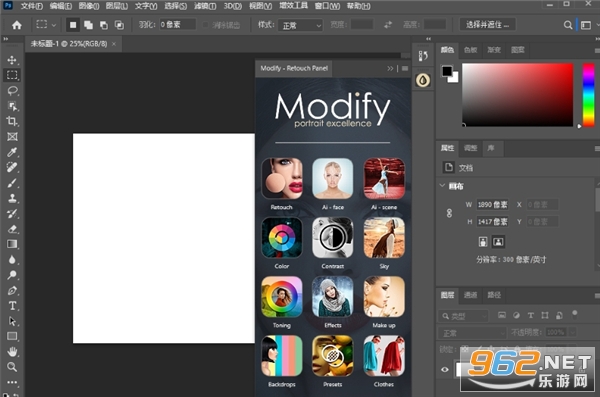Open the Search magnifier in options bar

click(x=568, y=25)
